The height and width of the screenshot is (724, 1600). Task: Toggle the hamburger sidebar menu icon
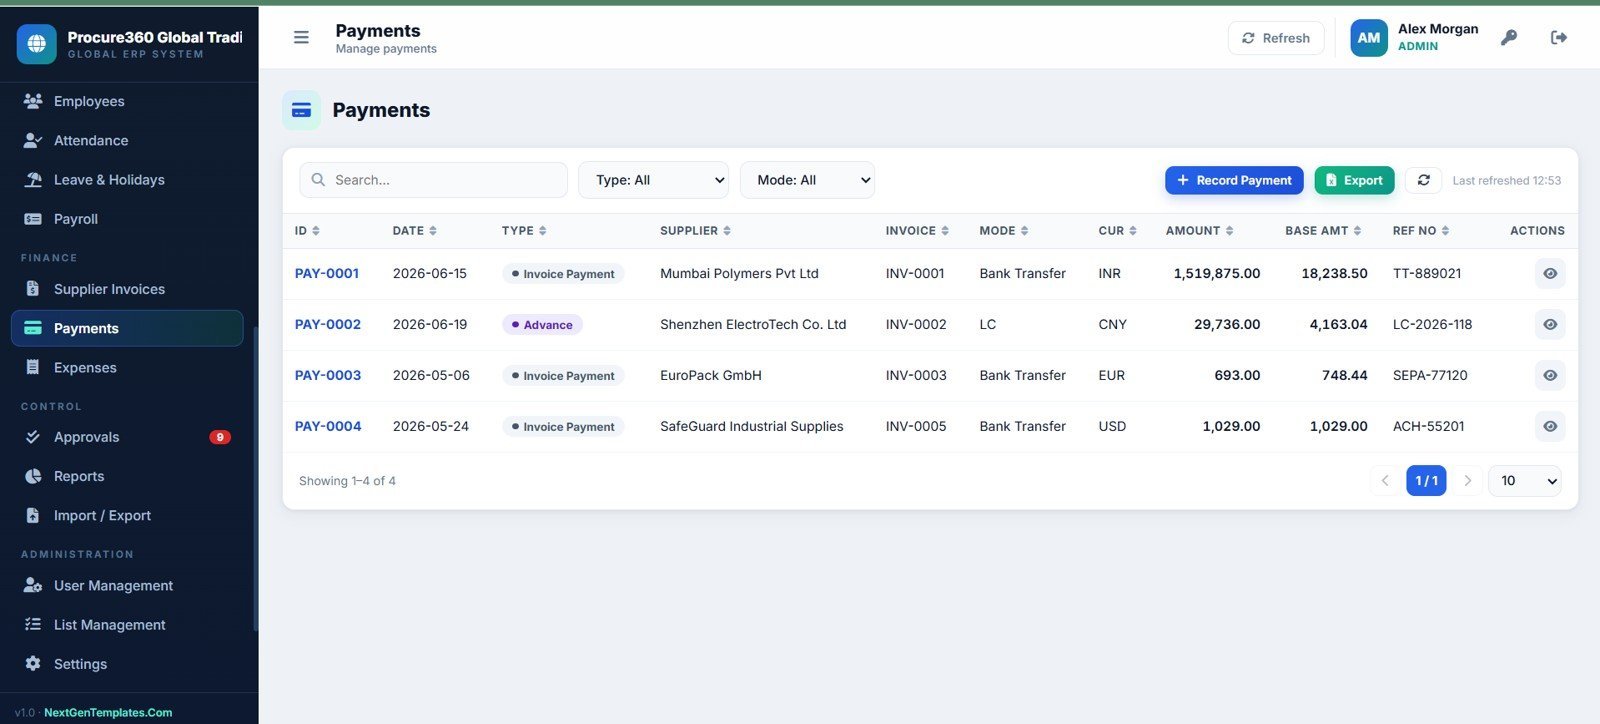(301, 38)
